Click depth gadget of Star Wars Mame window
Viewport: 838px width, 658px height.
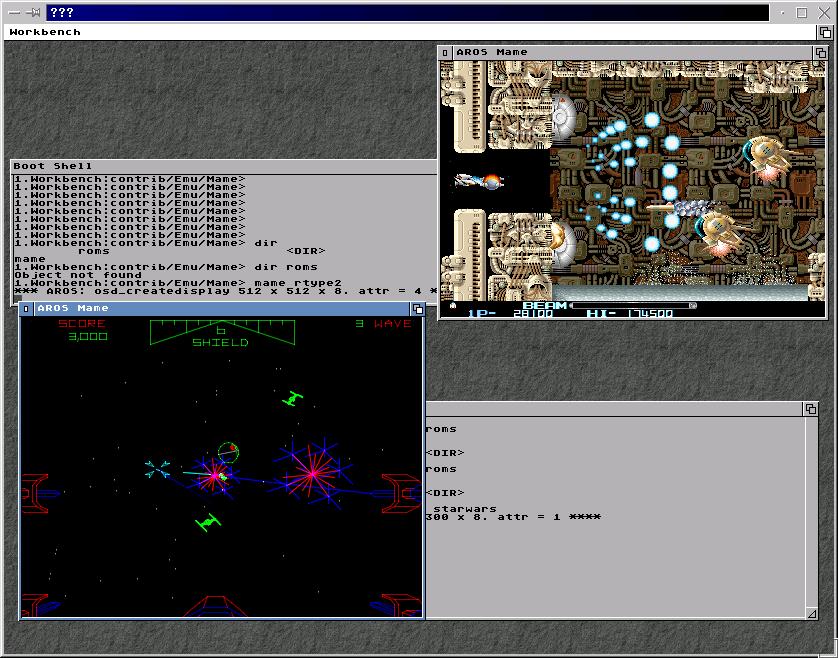click(x=417, y=309)
